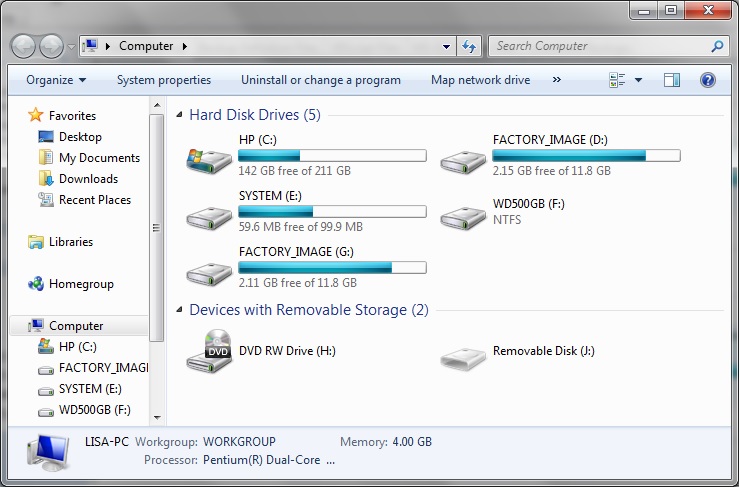This screenshot has height=489, width=740.
Task: Click Uninstall or change a program
Action: 321,80
